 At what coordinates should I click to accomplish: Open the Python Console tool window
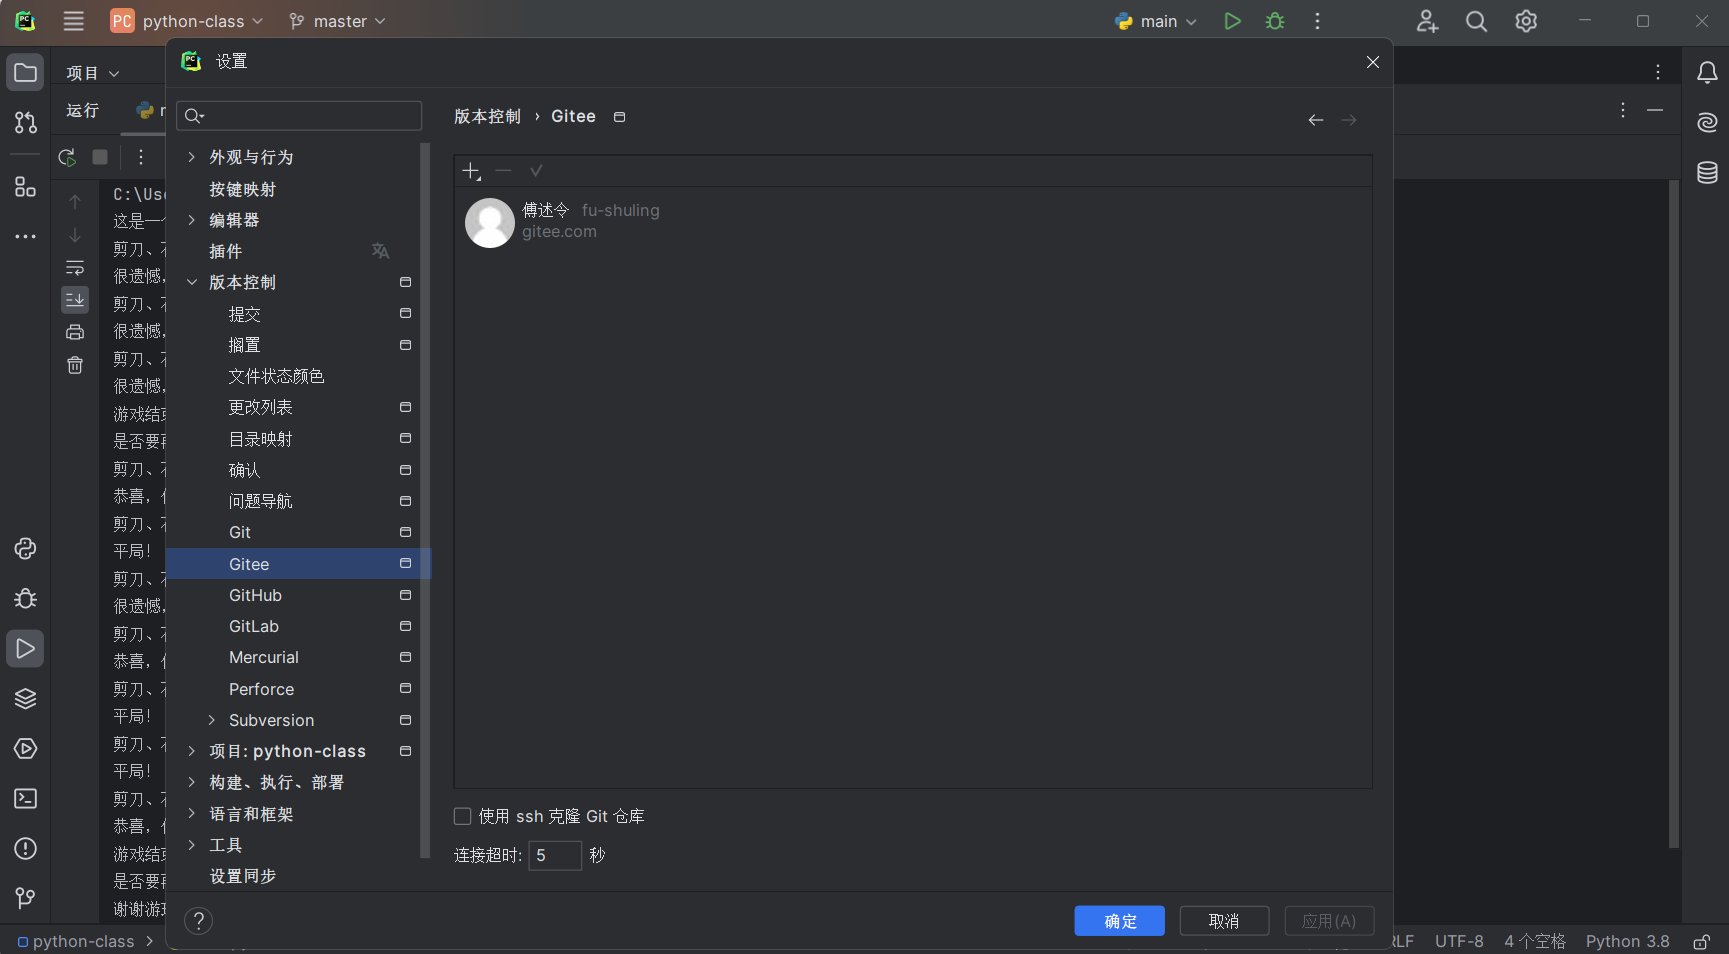click(x=26, y=549)
